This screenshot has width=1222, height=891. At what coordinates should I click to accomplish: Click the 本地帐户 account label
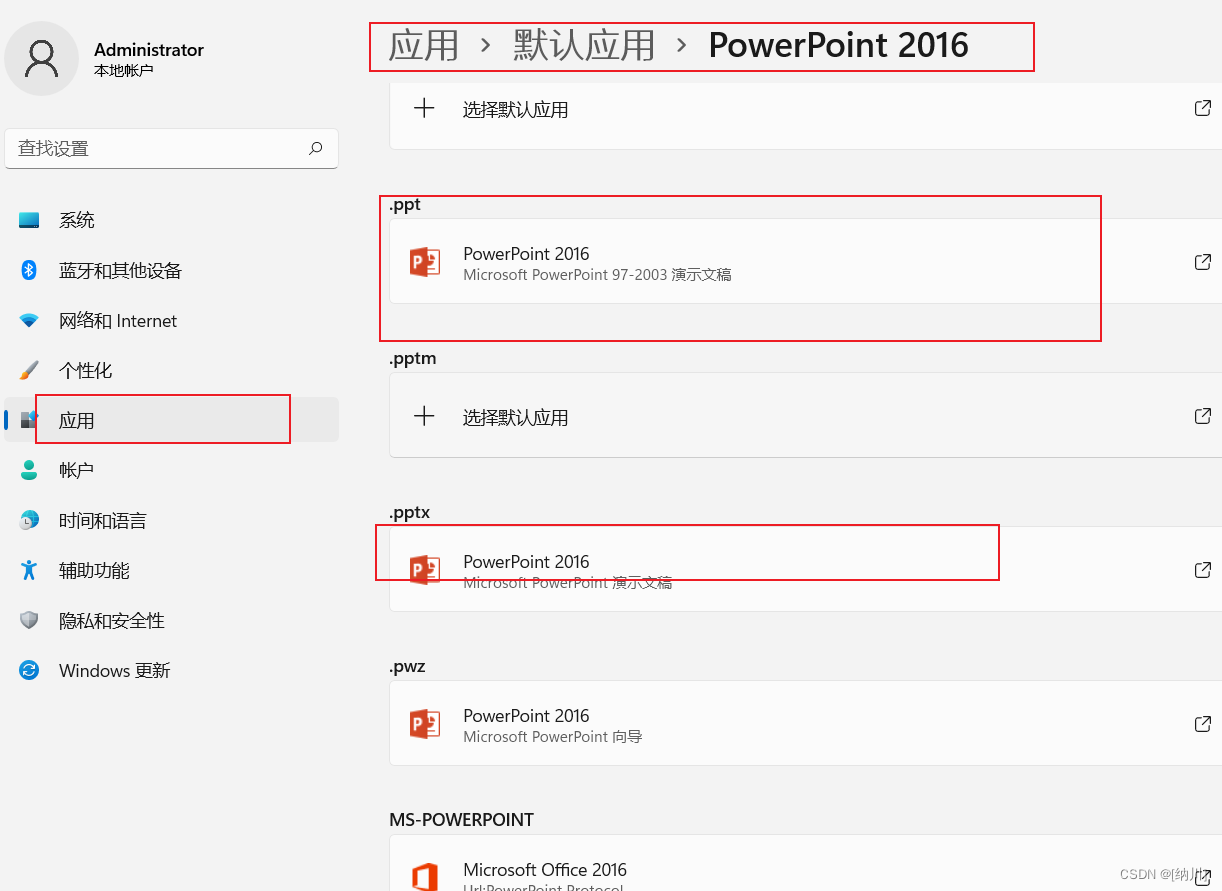pos(123,71)
